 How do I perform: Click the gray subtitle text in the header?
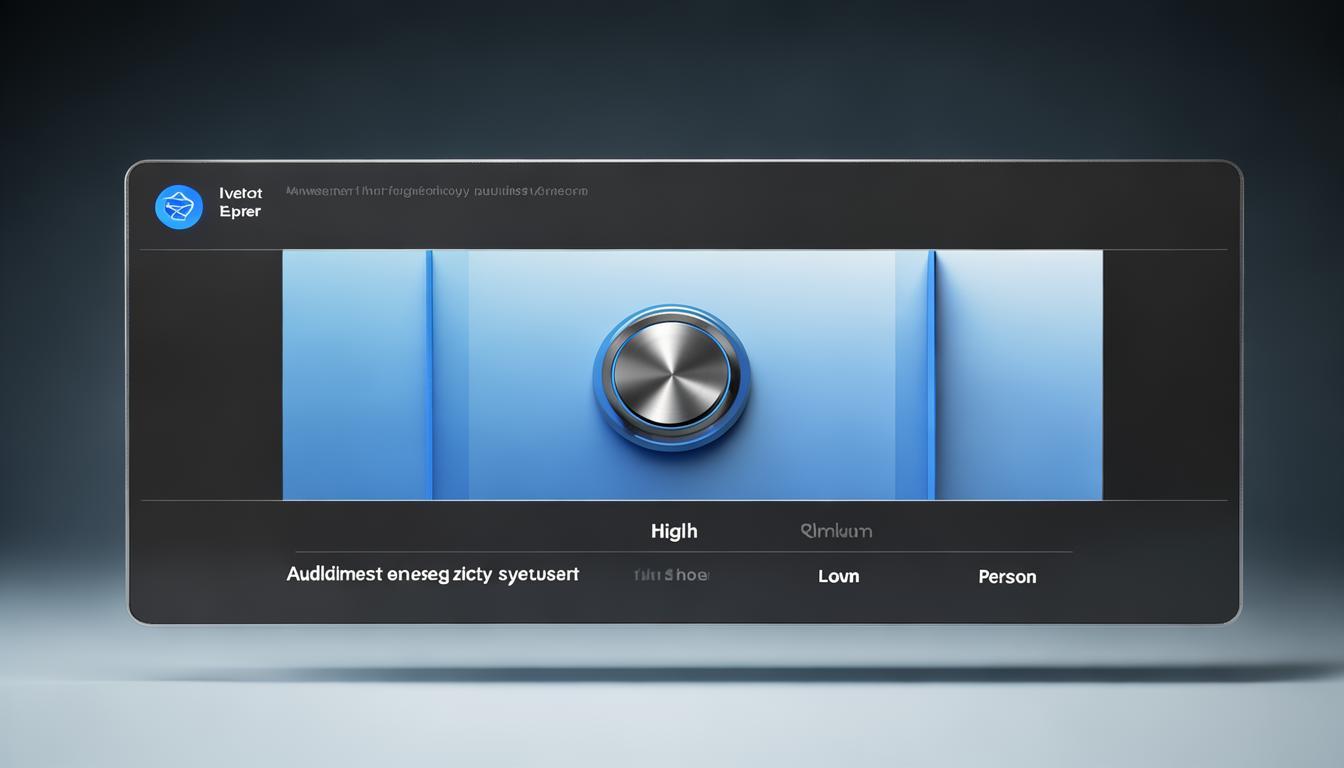click(x=436, y=190)
